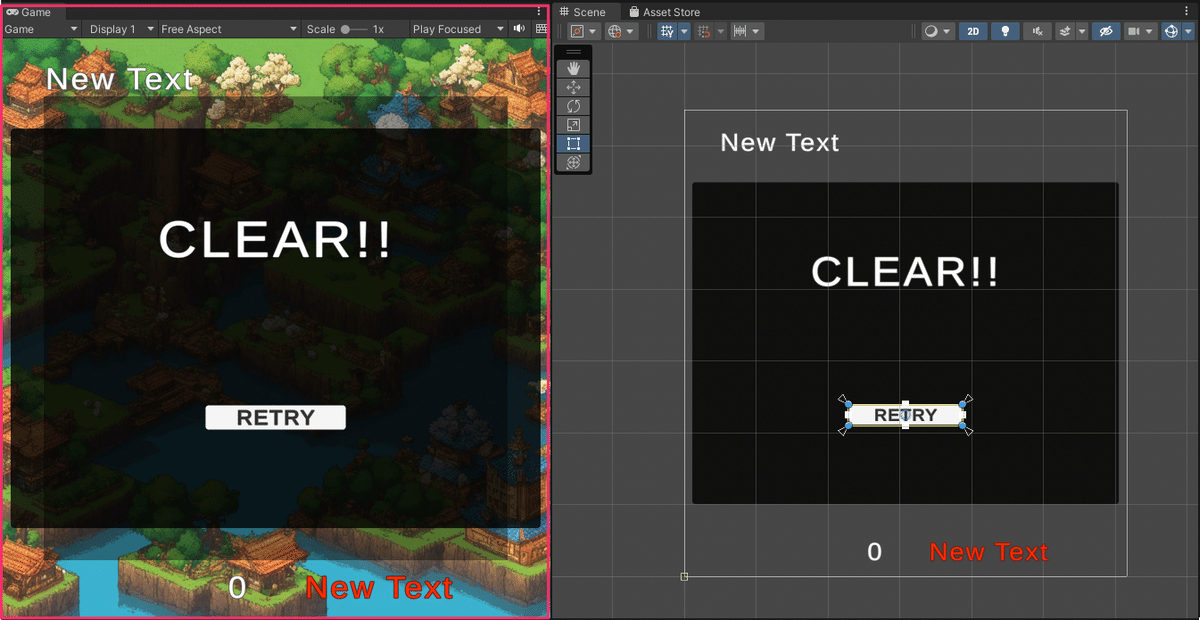Open the Gizmos dropdown arrow
Image resolution: width=1200 pixels, height=620 pixels.
click(1188, 31)
